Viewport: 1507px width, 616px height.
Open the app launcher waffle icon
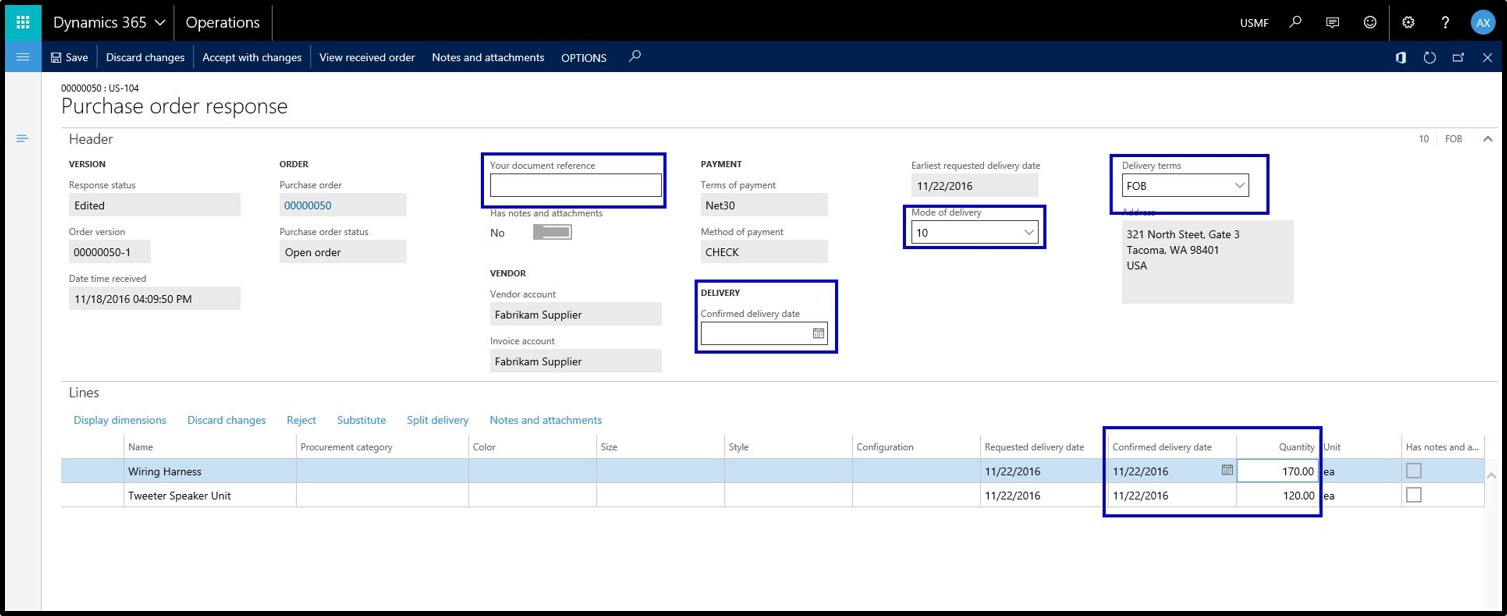pos(22,22)
